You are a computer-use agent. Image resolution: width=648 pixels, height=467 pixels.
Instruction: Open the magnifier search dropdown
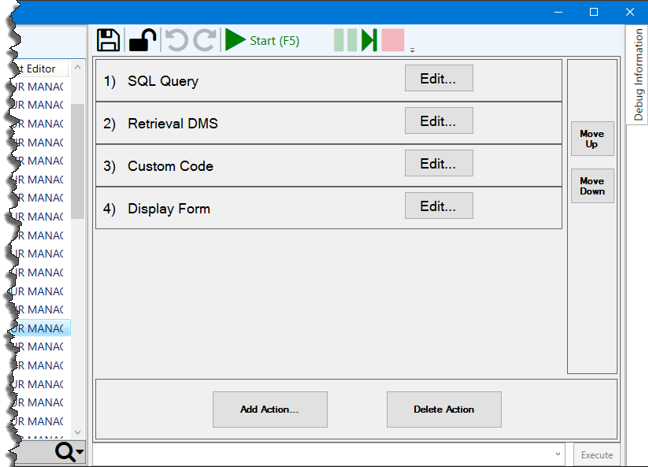point(68,453)
